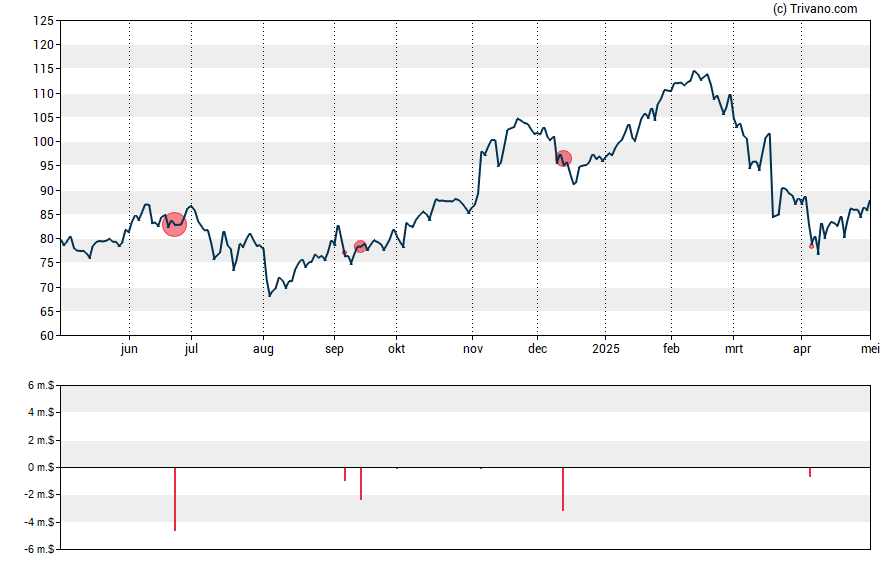Click the 'feb' x-axis label
888x565 pixels.
tap(671, 349)
